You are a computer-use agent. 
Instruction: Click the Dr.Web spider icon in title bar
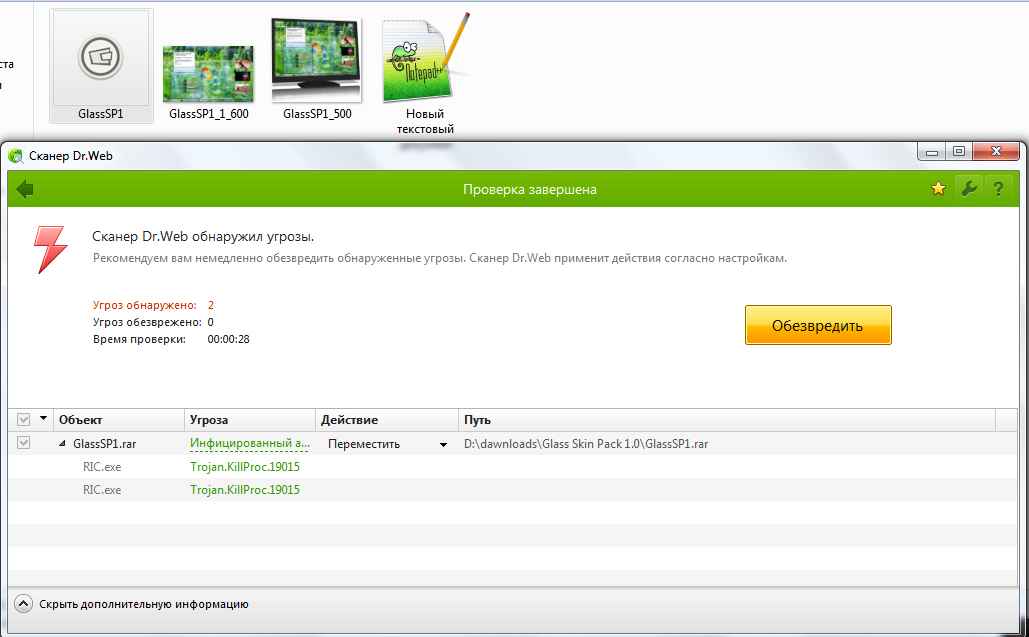[x=16, y=155]
